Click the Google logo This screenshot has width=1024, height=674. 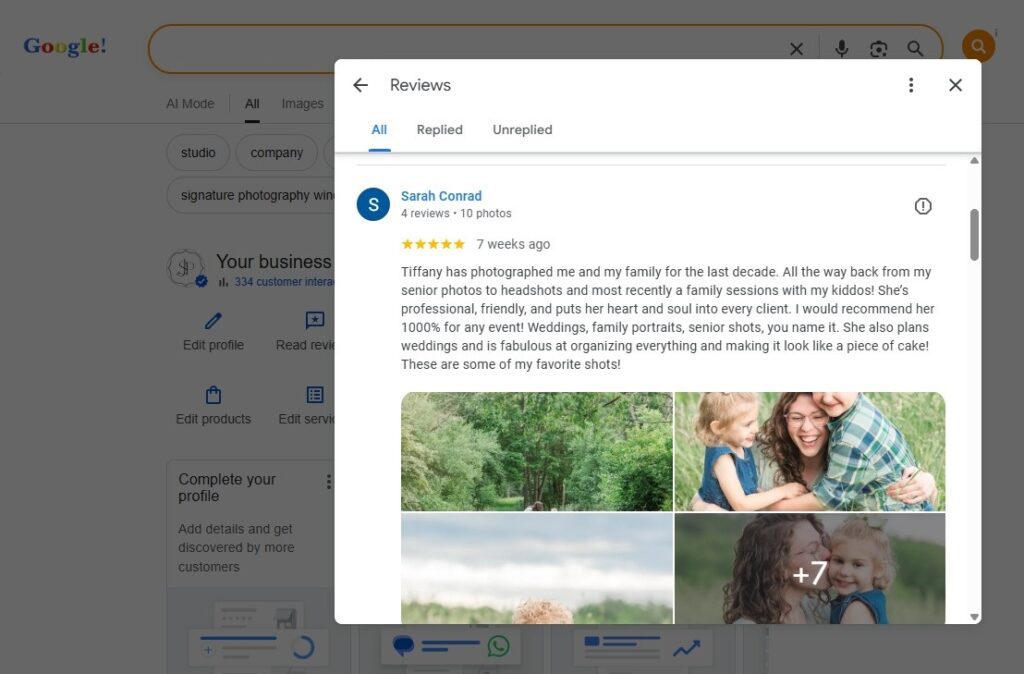(x=65, y=46)
